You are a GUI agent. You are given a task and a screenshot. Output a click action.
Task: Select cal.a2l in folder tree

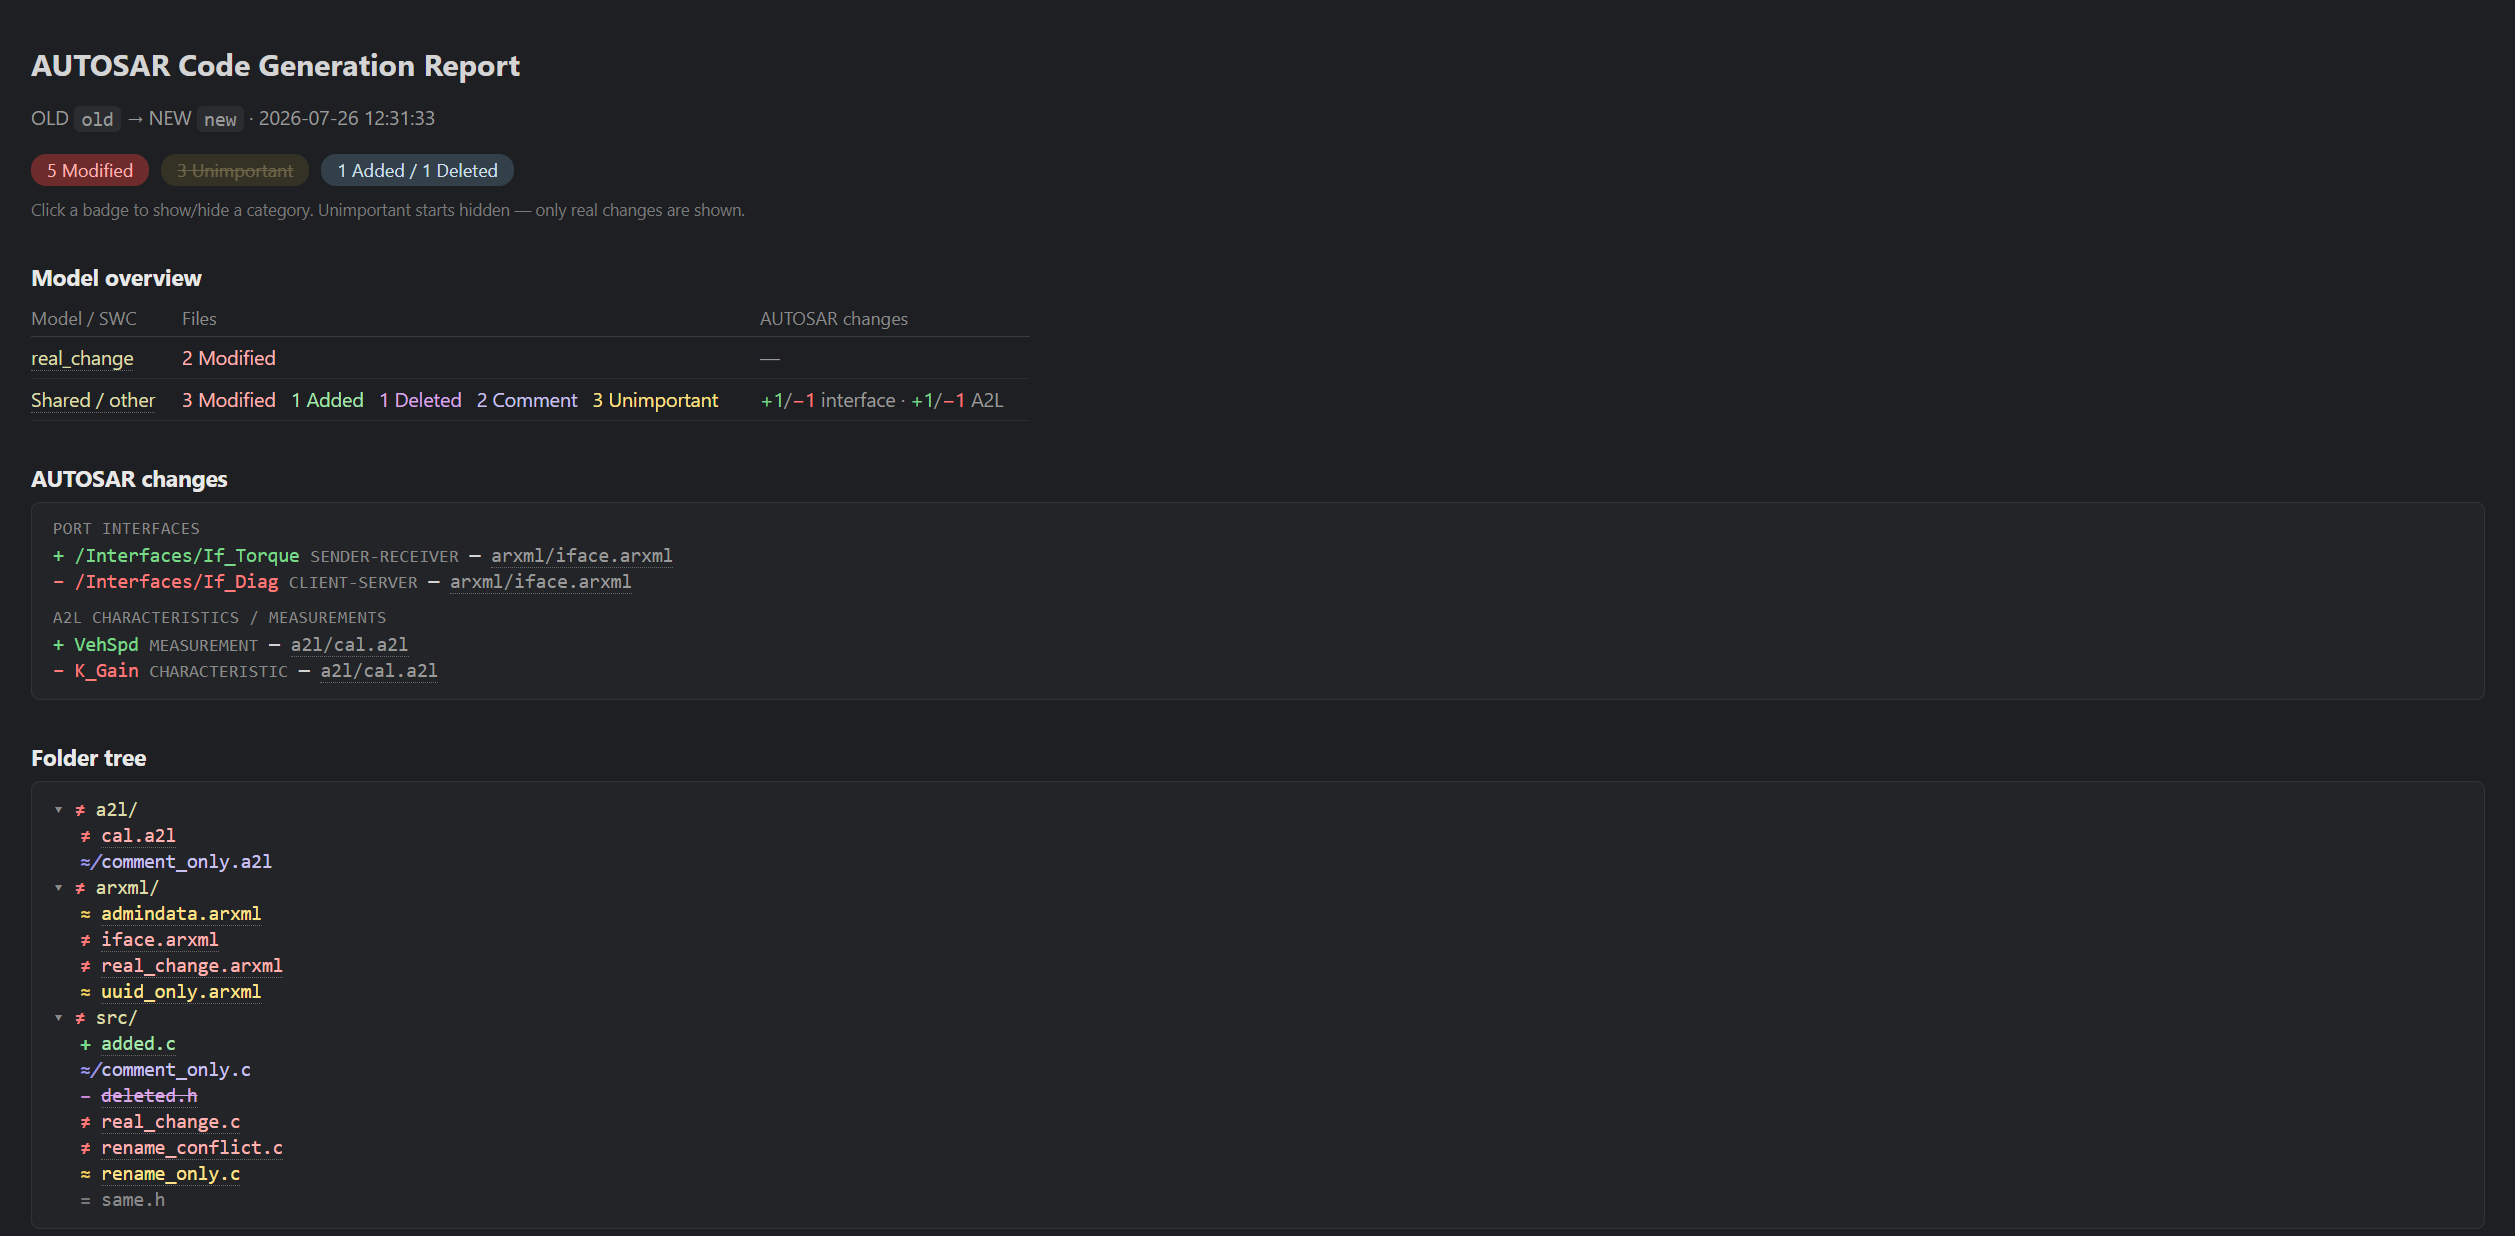tap(138, 835)
